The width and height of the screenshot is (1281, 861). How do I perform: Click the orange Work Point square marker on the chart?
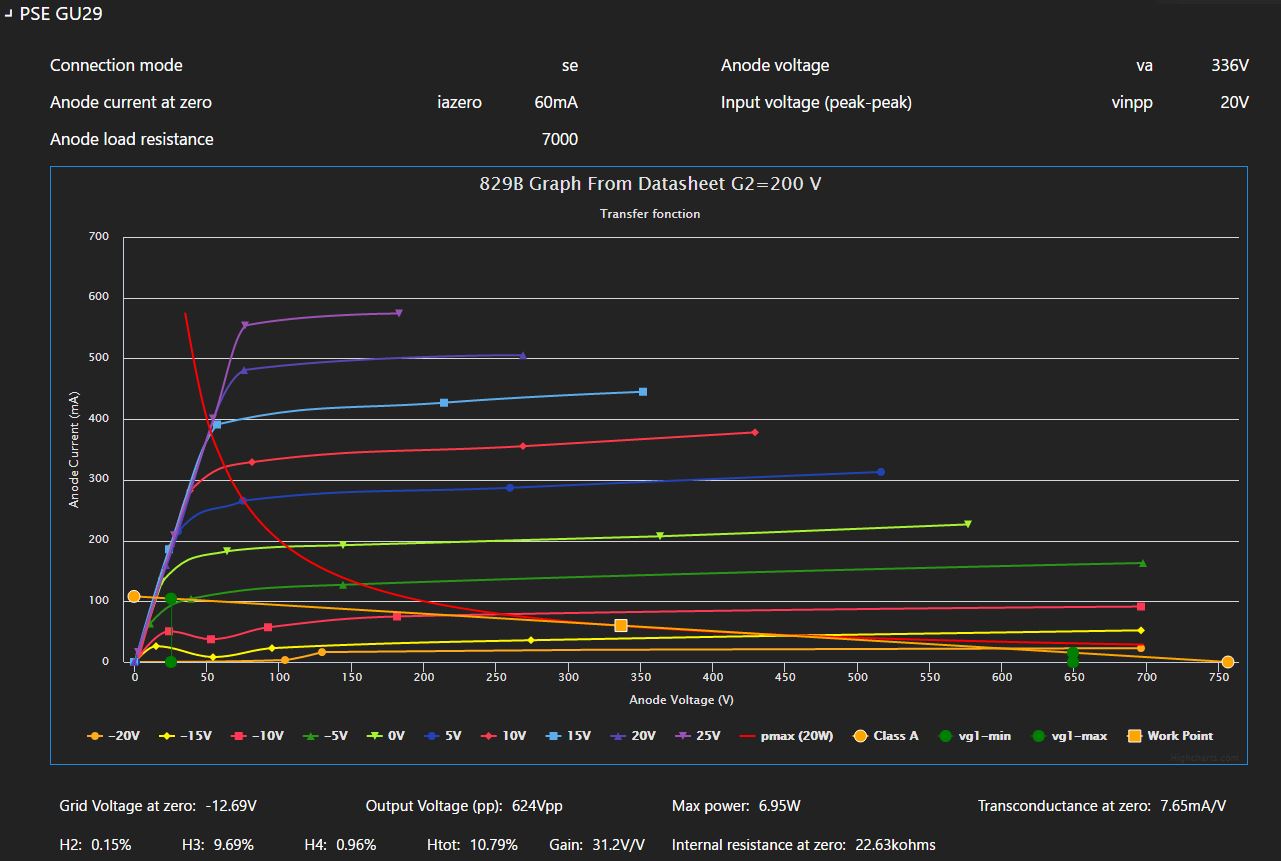pyautogui.click(x=621, y=626)
